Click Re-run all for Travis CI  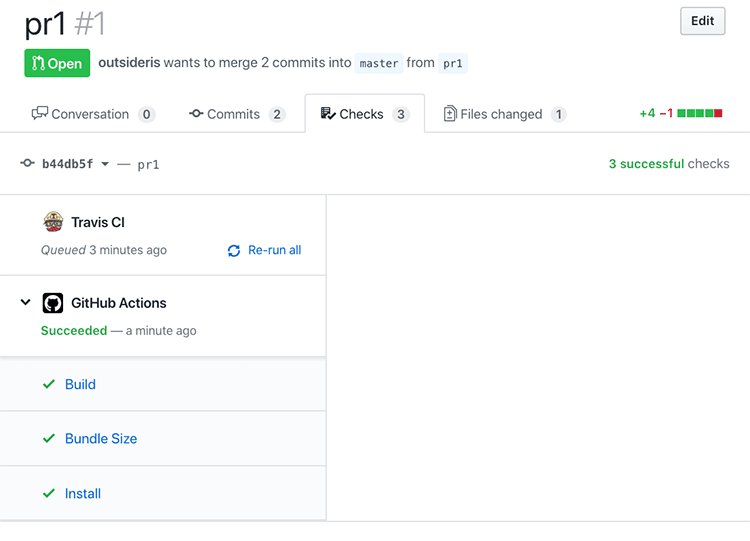264,250
